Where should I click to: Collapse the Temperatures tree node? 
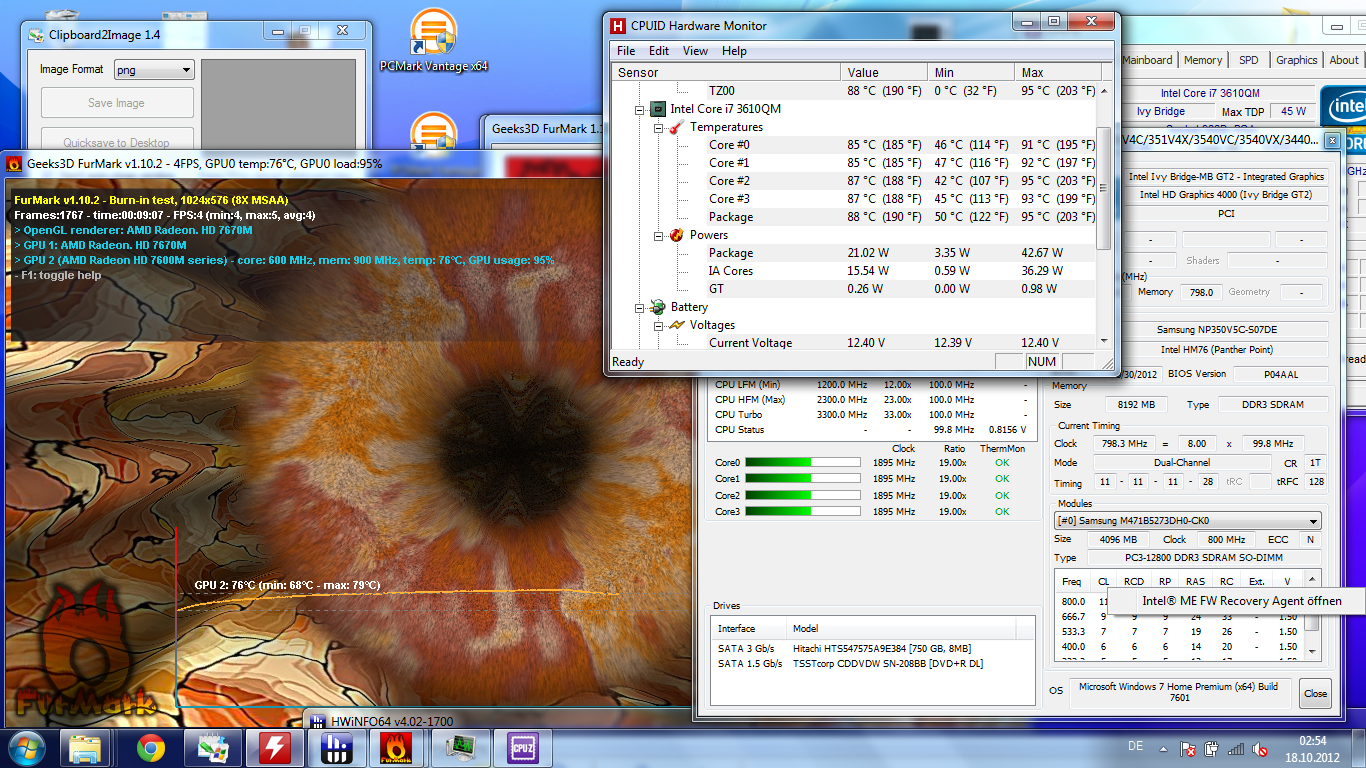[x=658, y=127]
